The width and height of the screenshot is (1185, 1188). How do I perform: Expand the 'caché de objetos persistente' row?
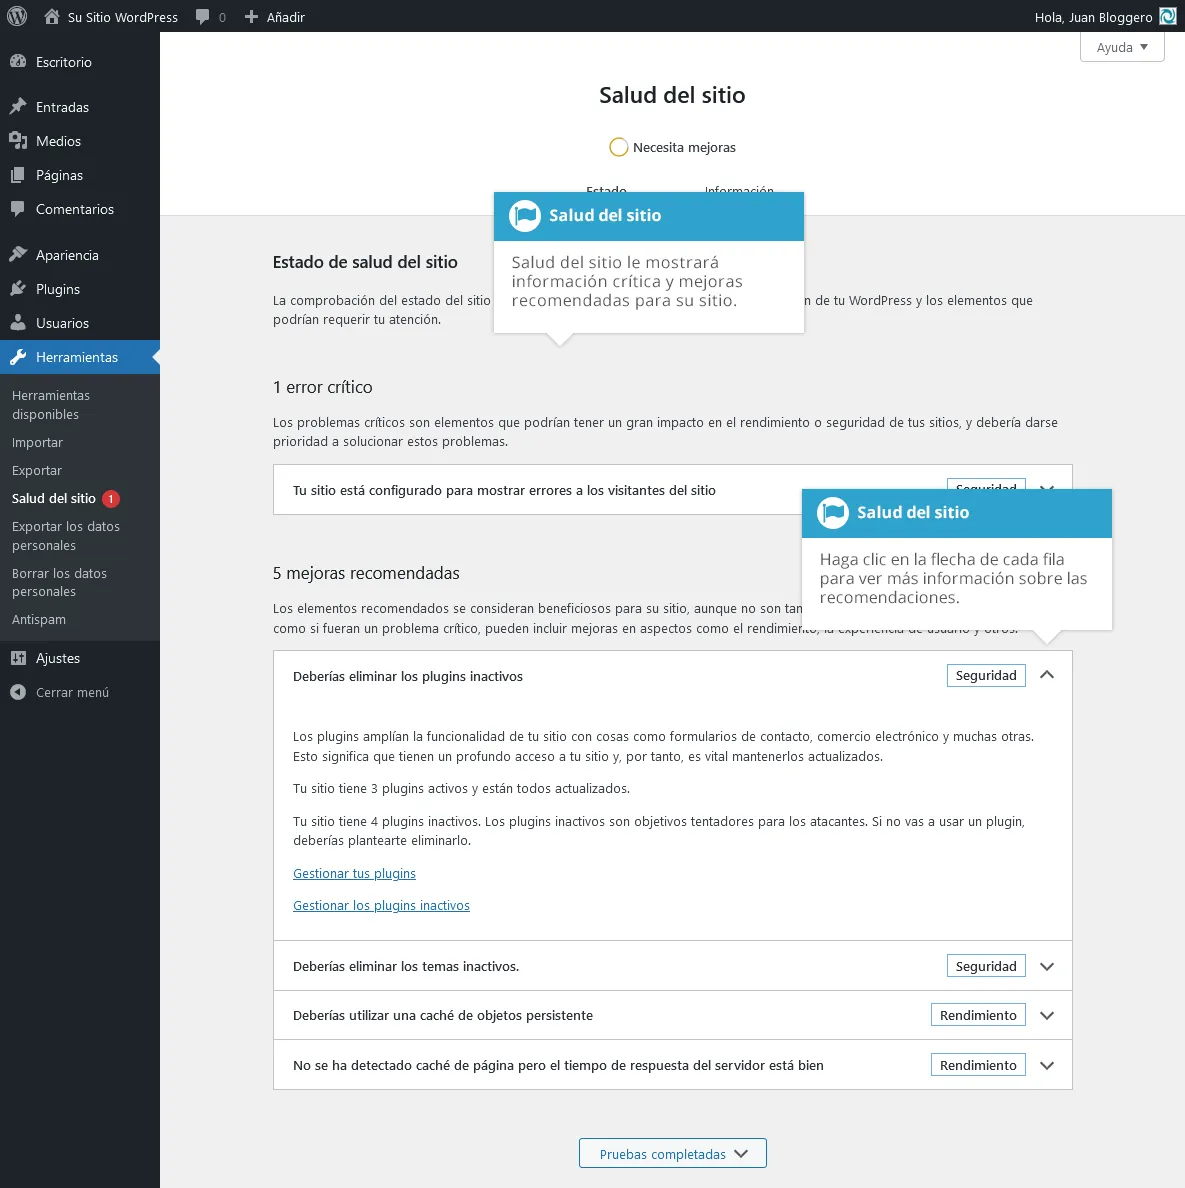1047,1015
